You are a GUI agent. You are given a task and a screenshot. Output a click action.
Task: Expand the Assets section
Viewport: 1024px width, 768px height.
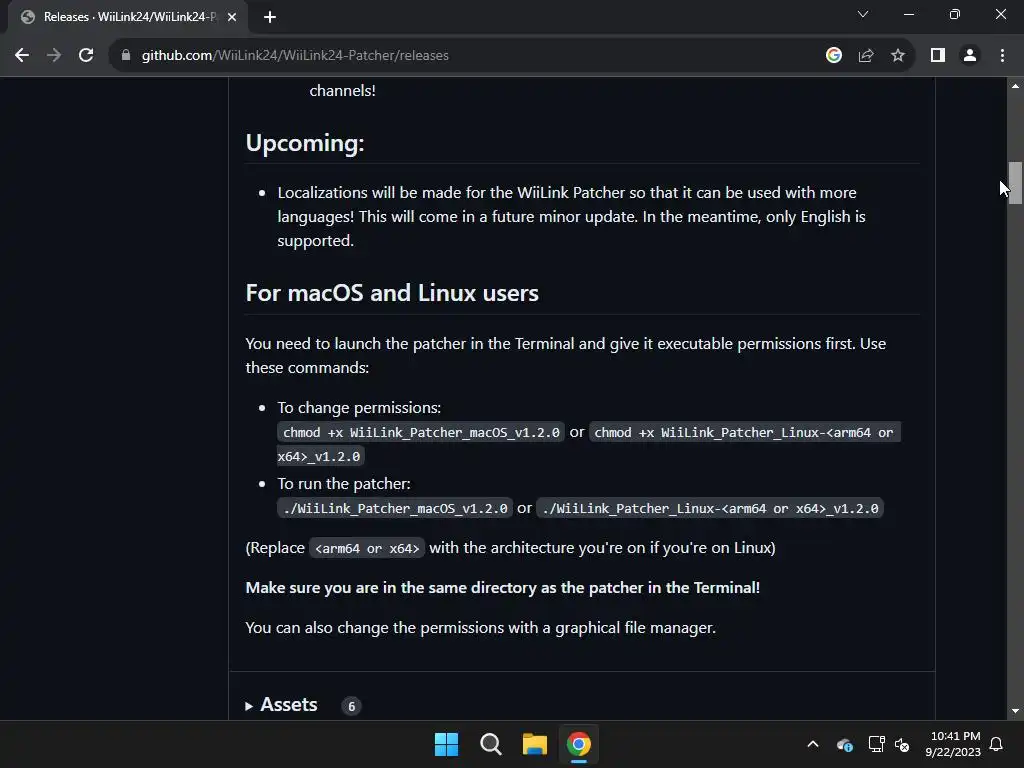click(x=281, y=705)
